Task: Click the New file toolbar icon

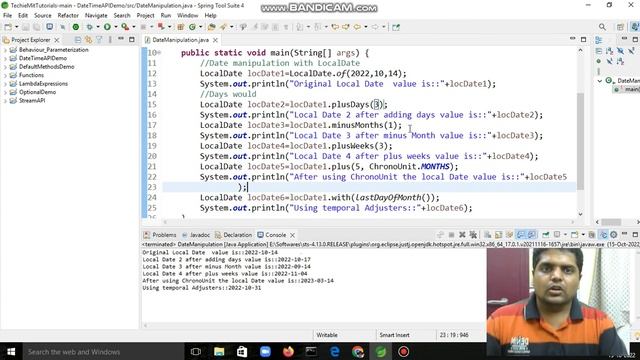Action: [8, 27]
